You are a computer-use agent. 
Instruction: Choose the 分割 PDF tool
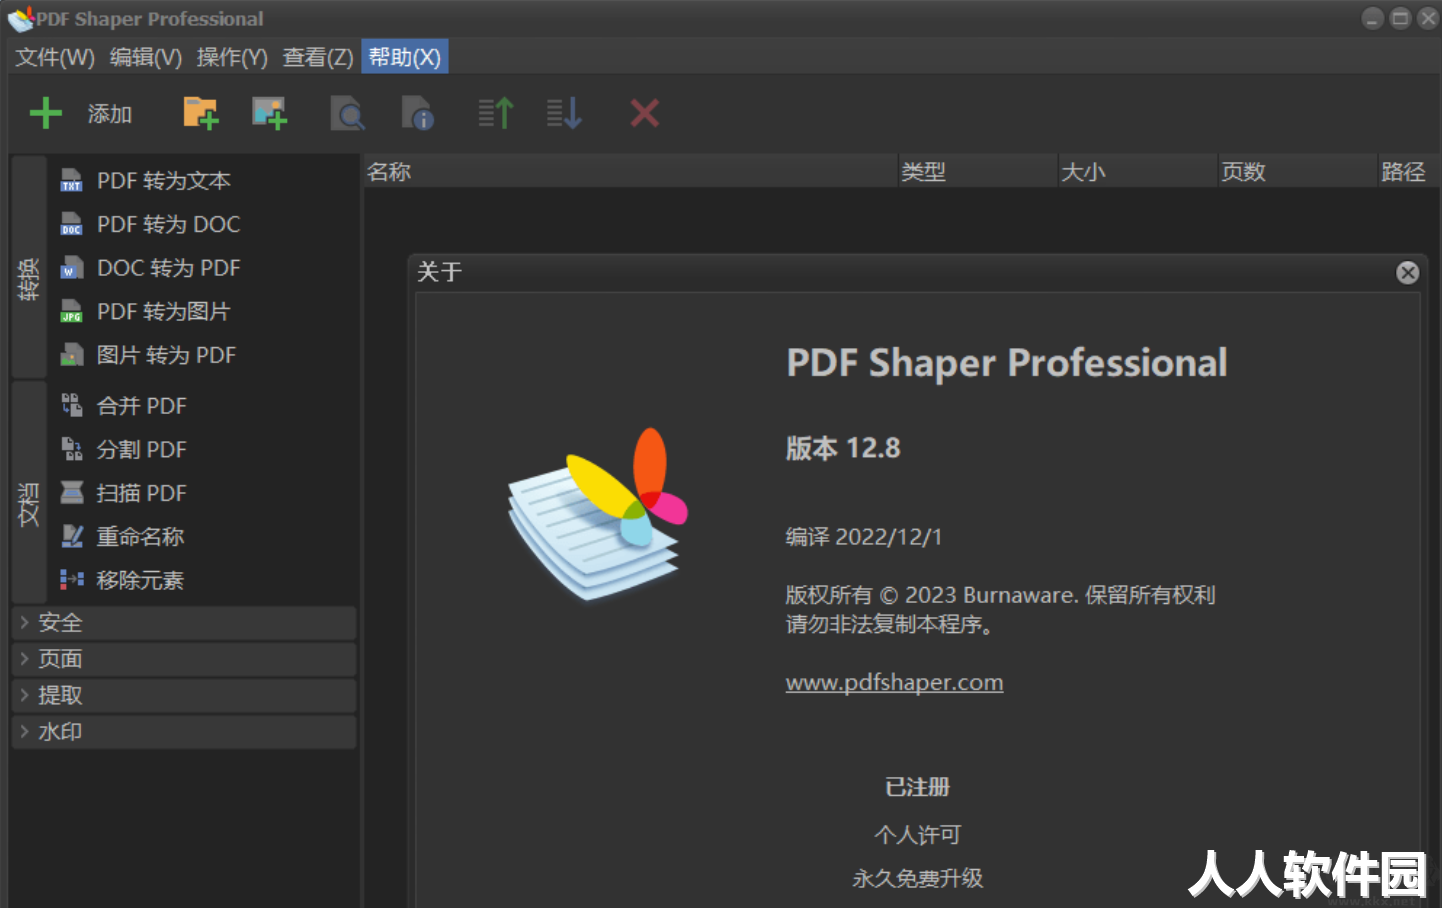[142, 449]
